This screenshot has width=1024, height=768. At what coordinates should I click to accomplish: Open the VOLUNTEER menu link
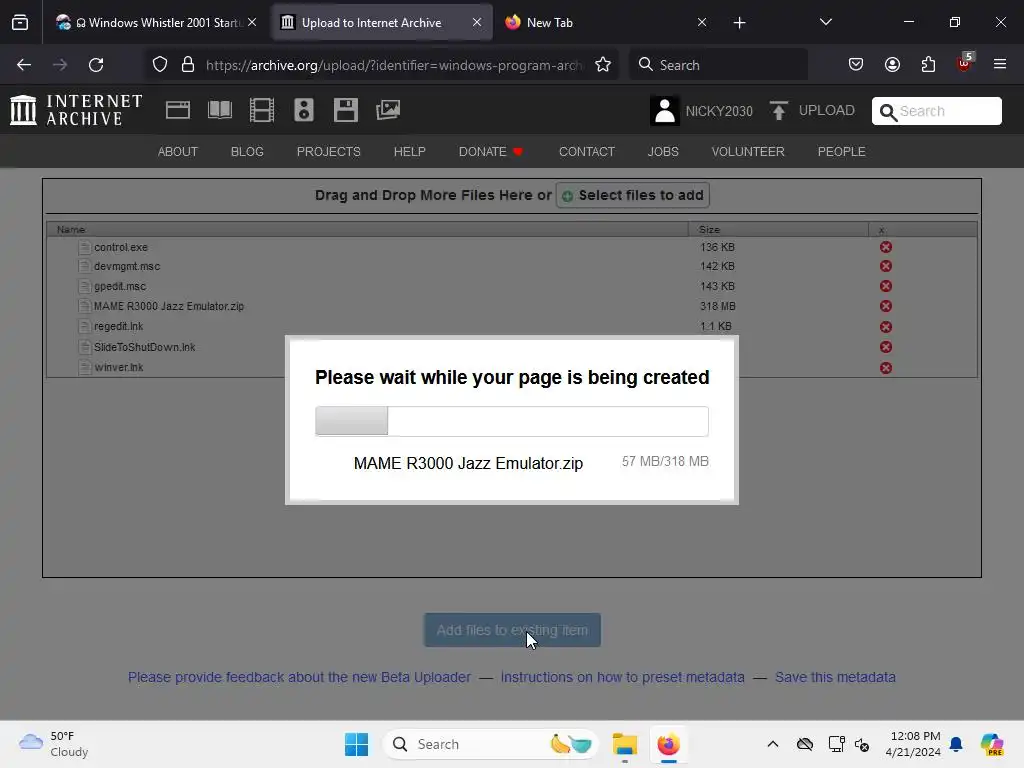(748, 152)
